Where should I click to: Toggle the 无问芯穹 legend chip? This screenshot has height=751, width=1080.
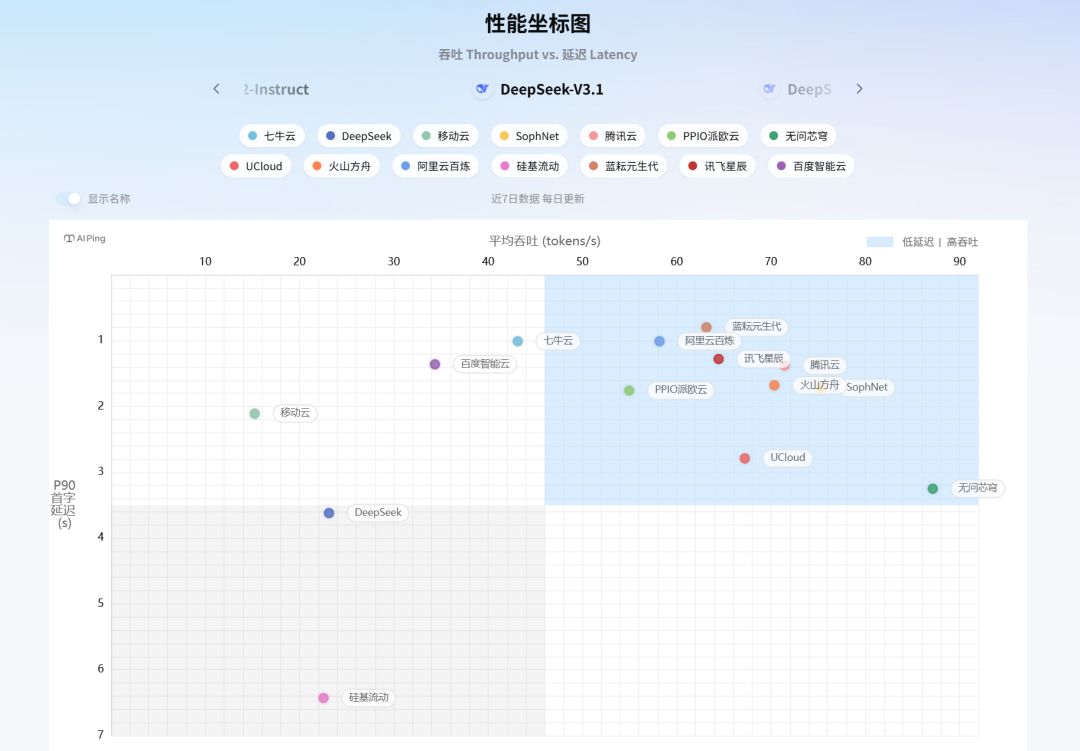click(798, 136)
